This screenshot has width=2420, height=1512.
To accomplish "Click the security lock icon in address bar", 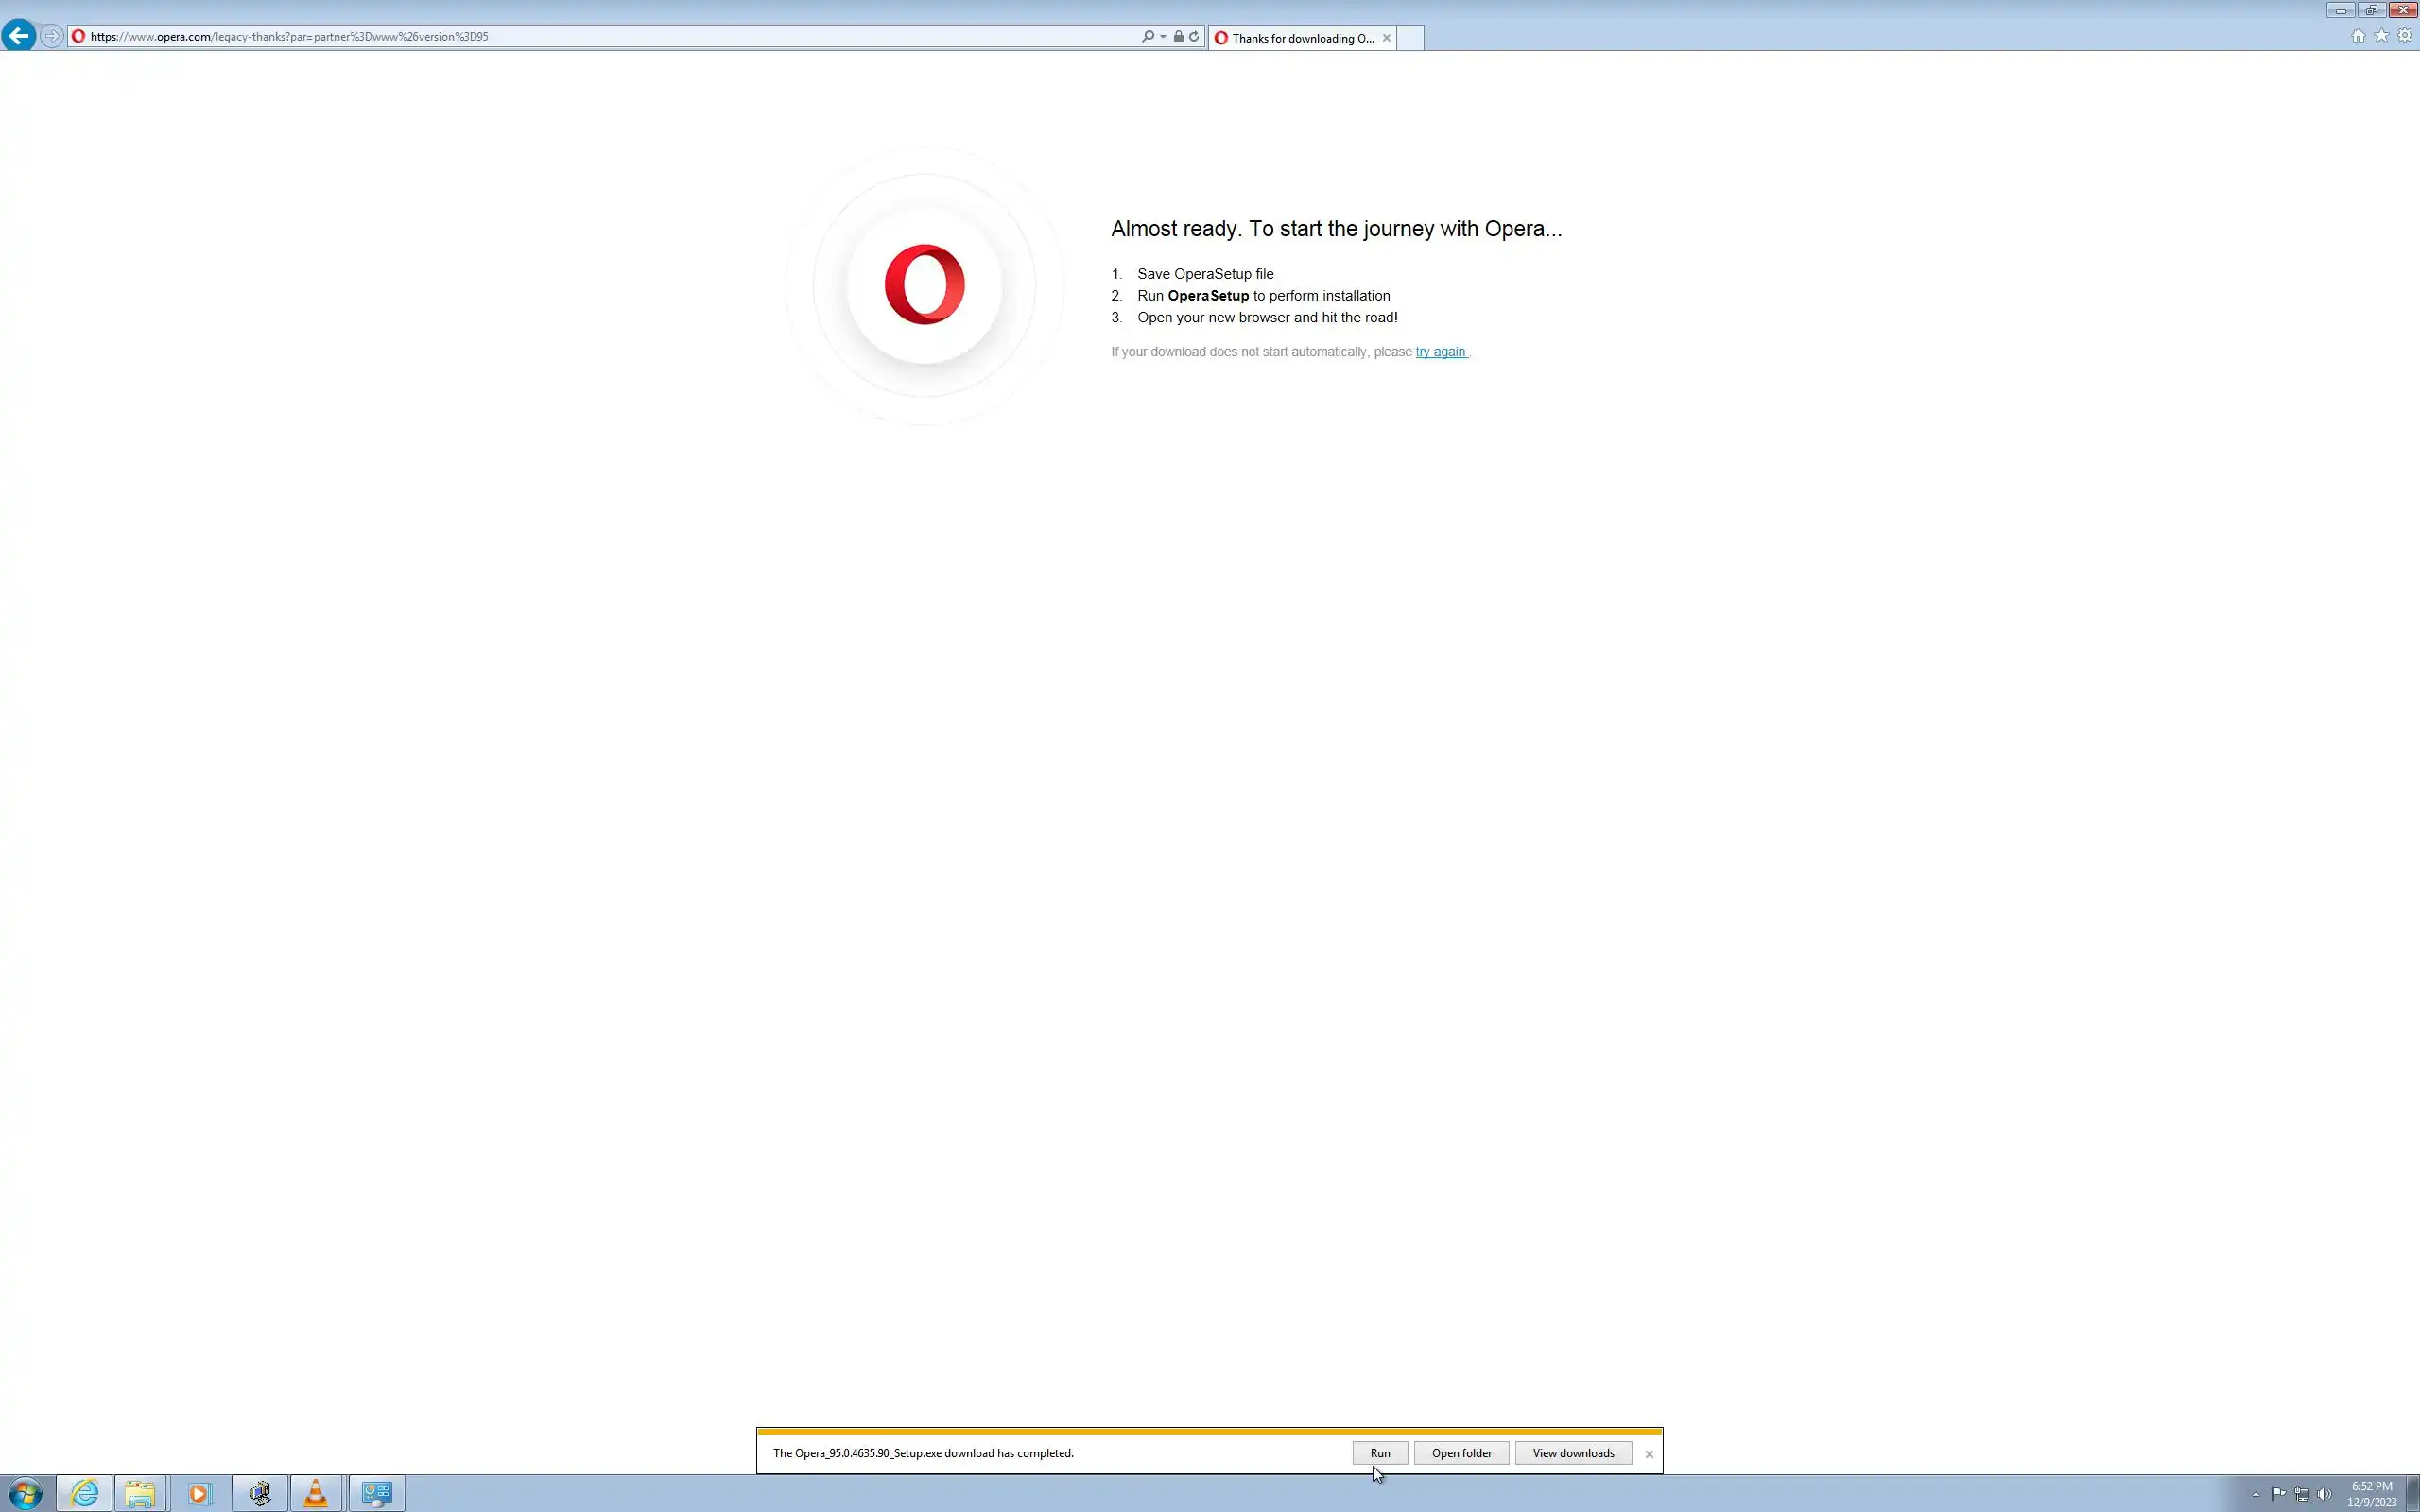I will [1178, 36].
